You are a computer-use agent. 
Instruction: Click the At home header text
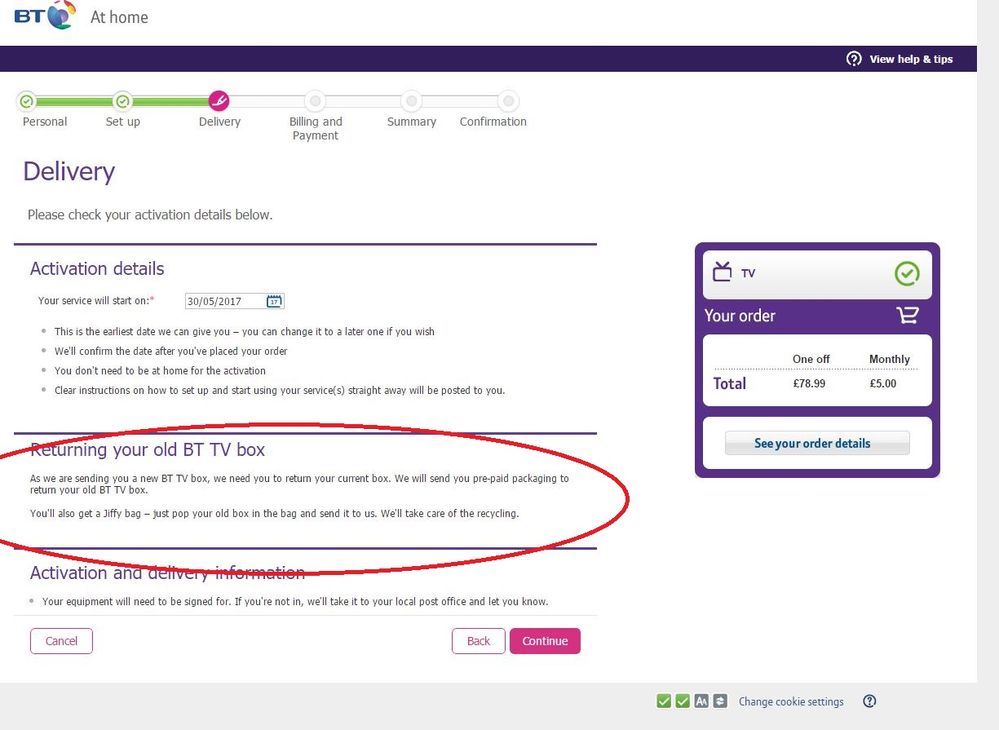tap(119, 17)
